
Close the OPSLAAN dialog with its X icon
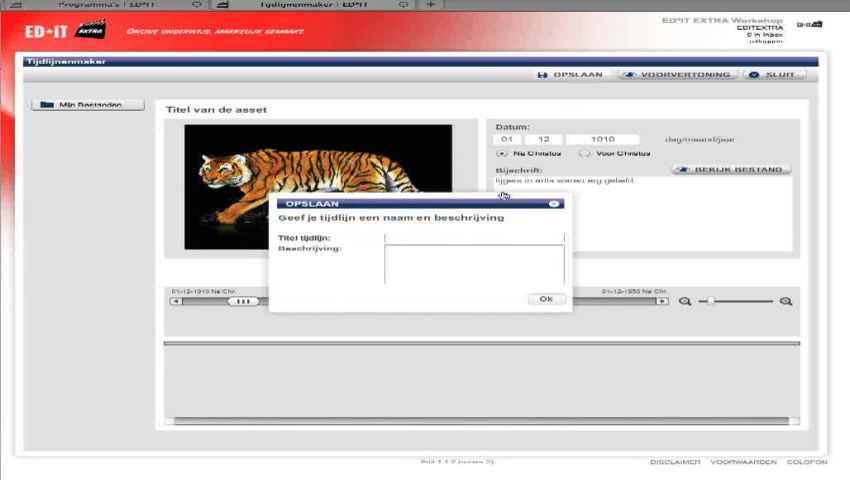click(554, 204)
